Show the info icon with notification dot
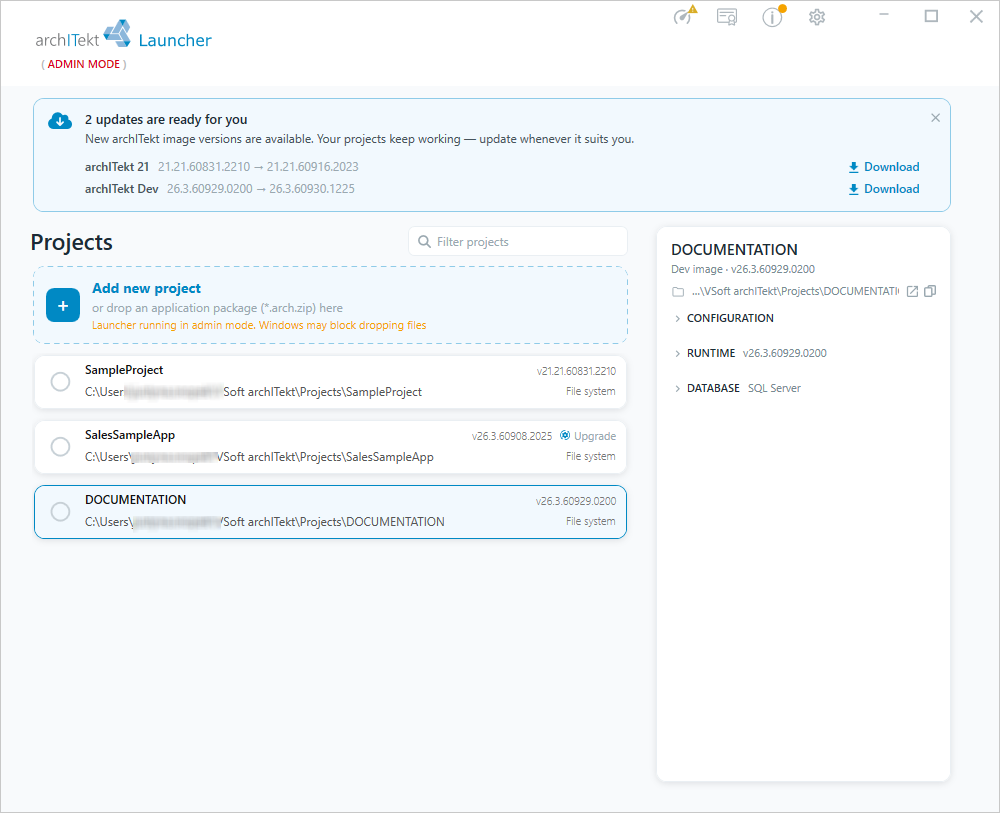The image size is (1000, 813). 773,16
